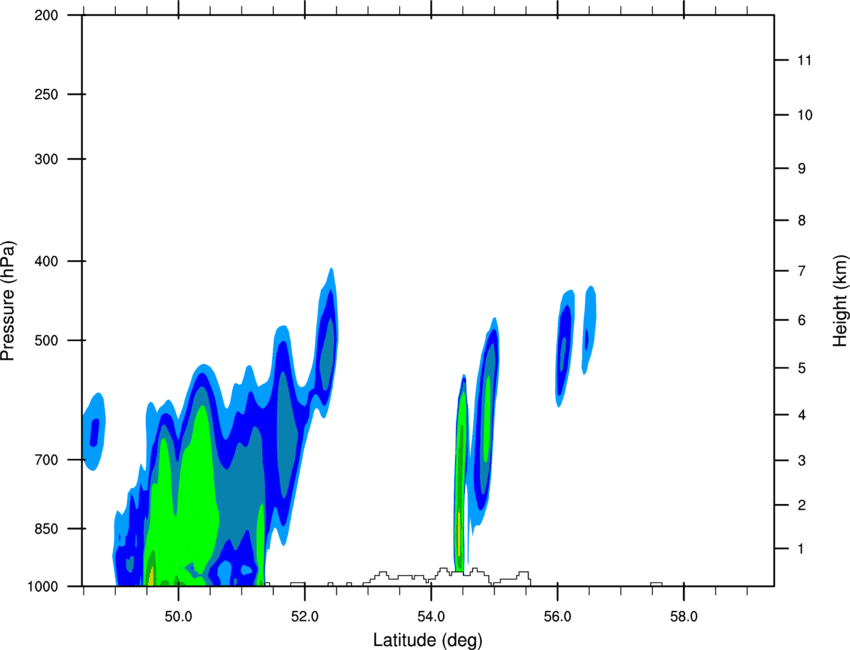Image resolution: width=850 pixels, height=650 pixels.
Task: Click the 'Latitude (deg)' axis title
Action: point(428,640)
